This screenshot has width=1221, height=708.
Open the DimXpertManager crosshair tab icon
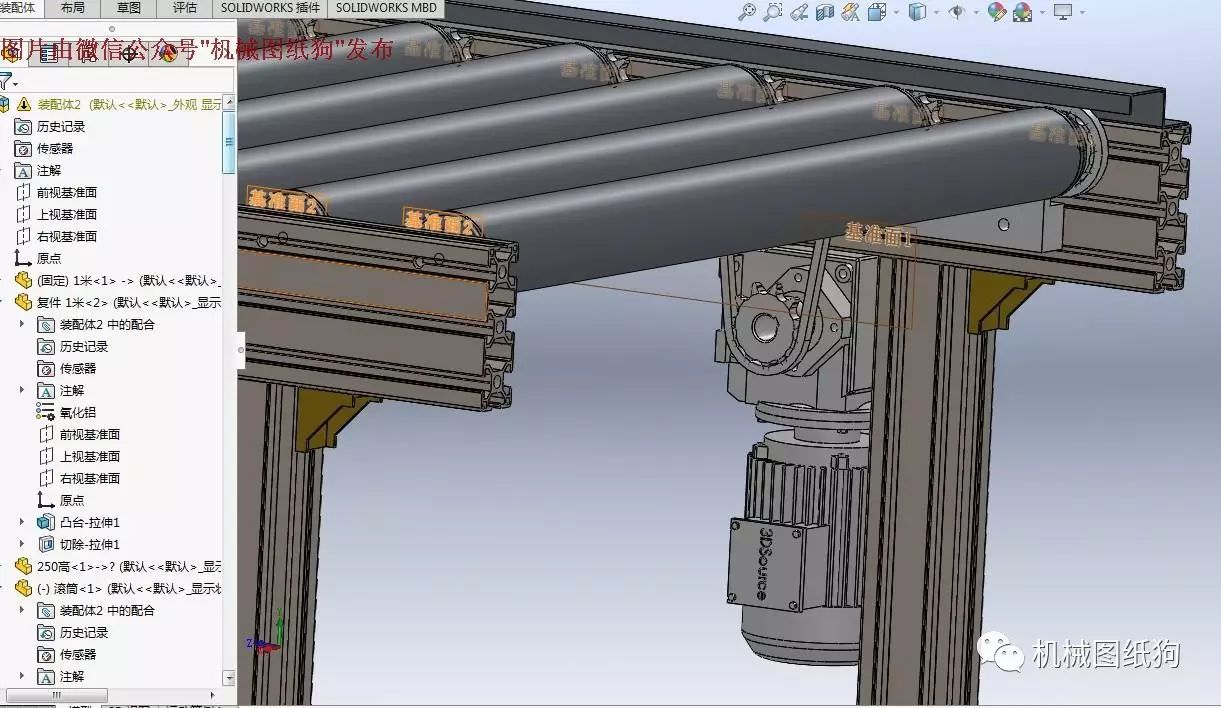coord(129,53)
